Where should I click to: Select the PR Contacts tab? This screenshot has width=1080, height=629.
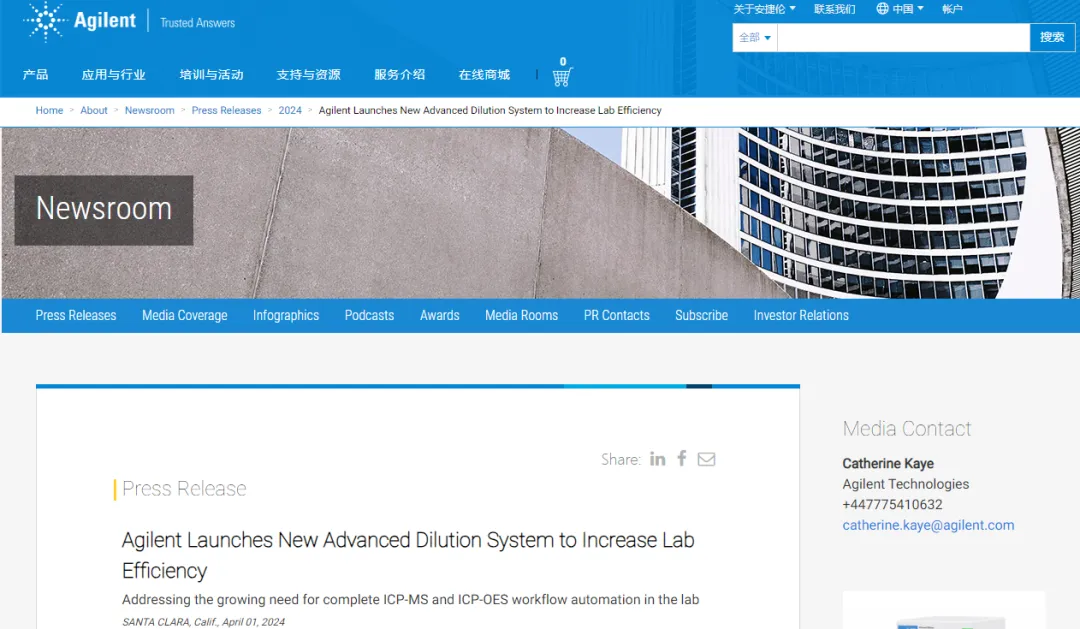pos(616,316)
